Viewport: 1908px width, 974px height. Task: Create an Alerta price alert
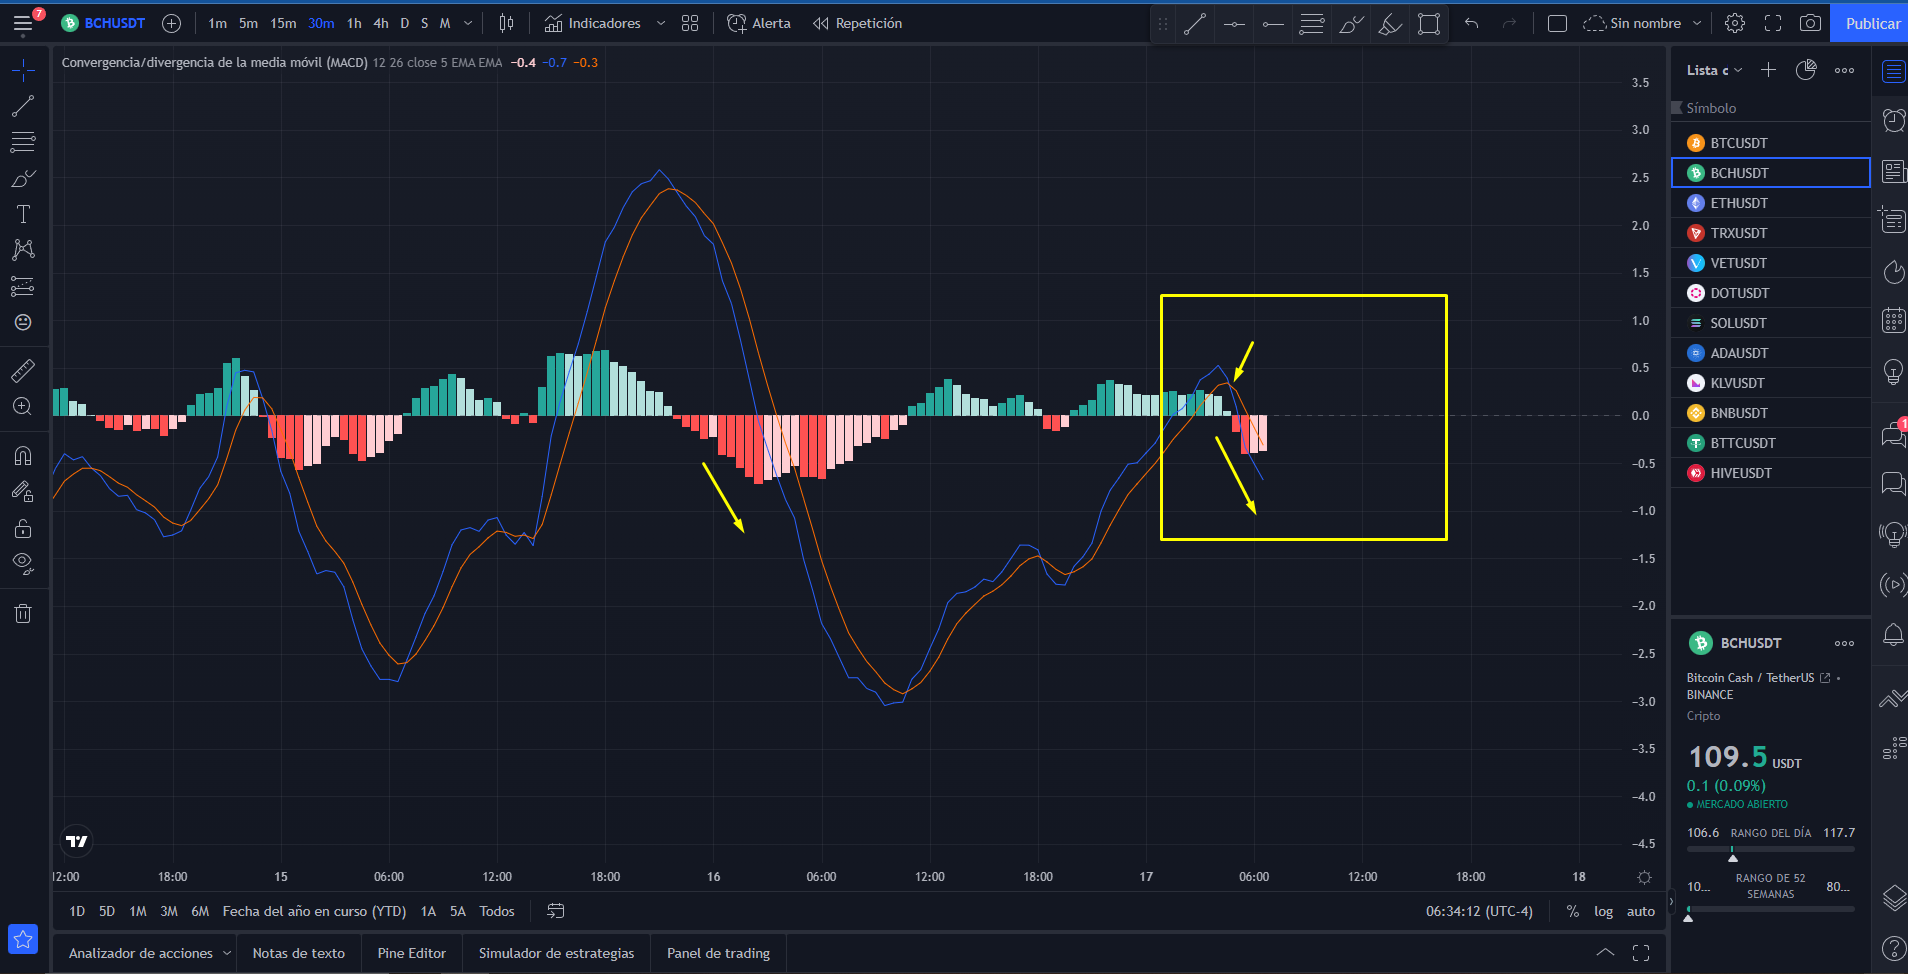click(x=759, y=23)
